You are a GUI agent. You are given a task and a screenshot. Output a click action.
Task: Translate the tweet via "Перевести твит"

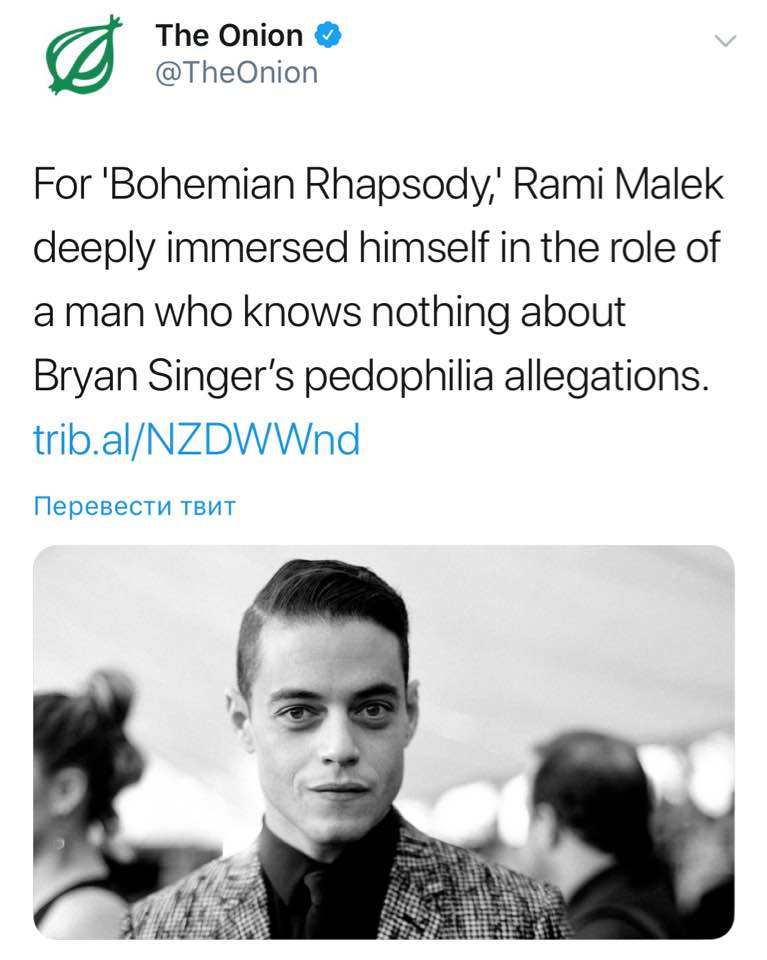[135, 505]
